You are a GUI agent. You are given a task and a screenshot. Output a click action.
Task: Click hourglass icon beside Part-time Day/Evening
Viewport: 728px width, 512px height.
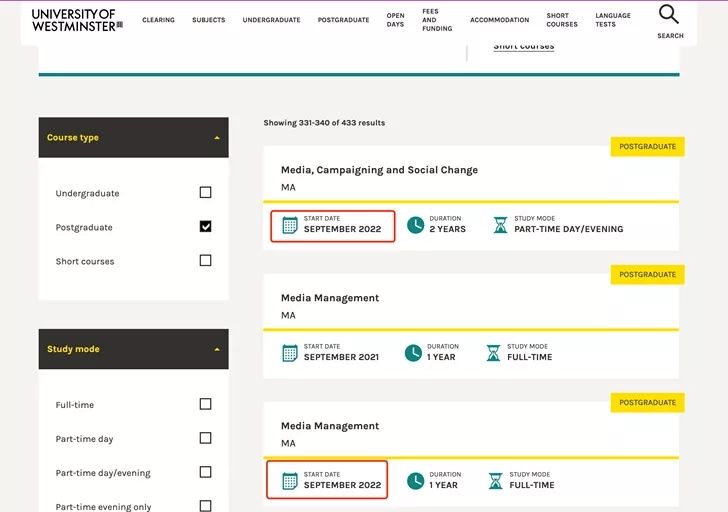click(500, 225)
